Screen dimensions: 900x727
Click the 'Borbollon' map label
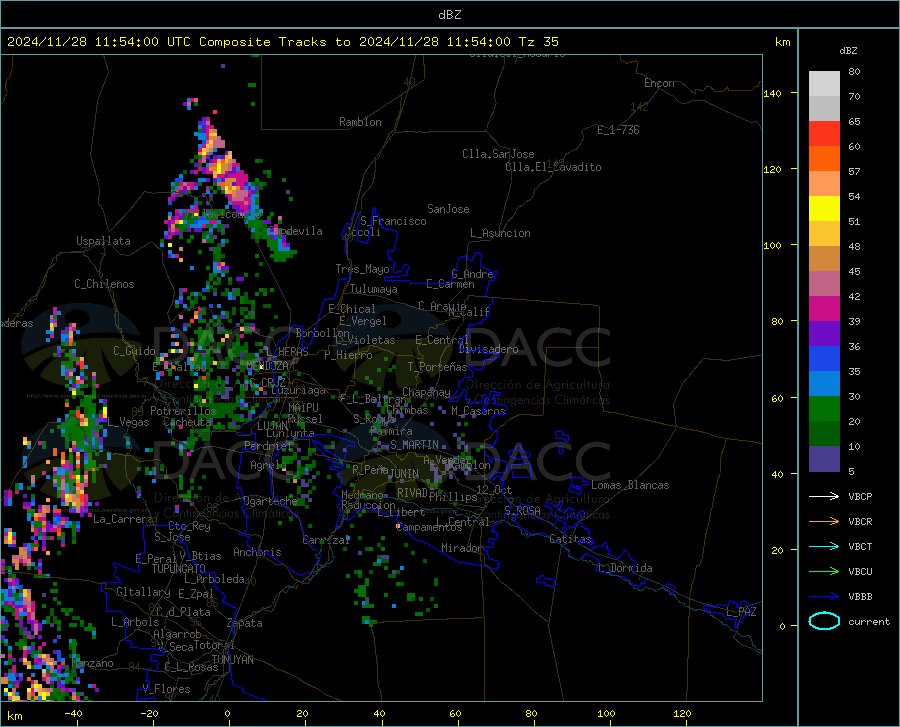[323, 333]
